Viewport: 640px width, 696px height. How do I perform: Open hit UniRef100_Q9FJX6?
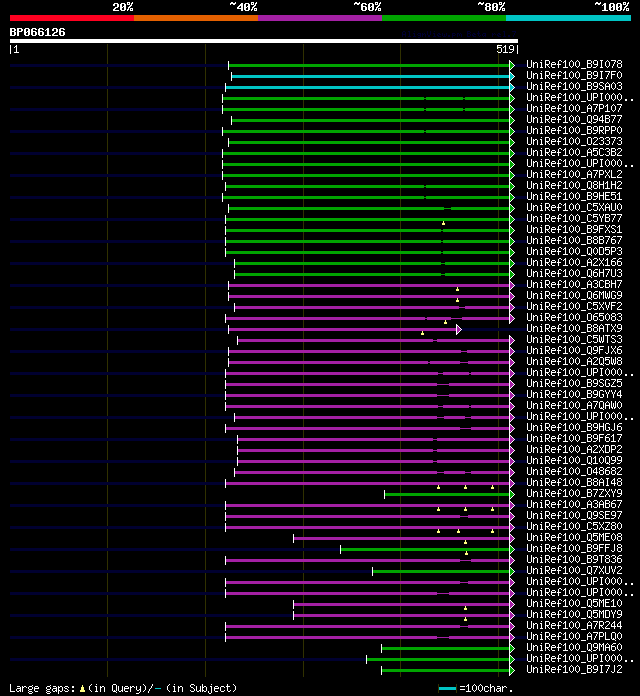(574, 350)
